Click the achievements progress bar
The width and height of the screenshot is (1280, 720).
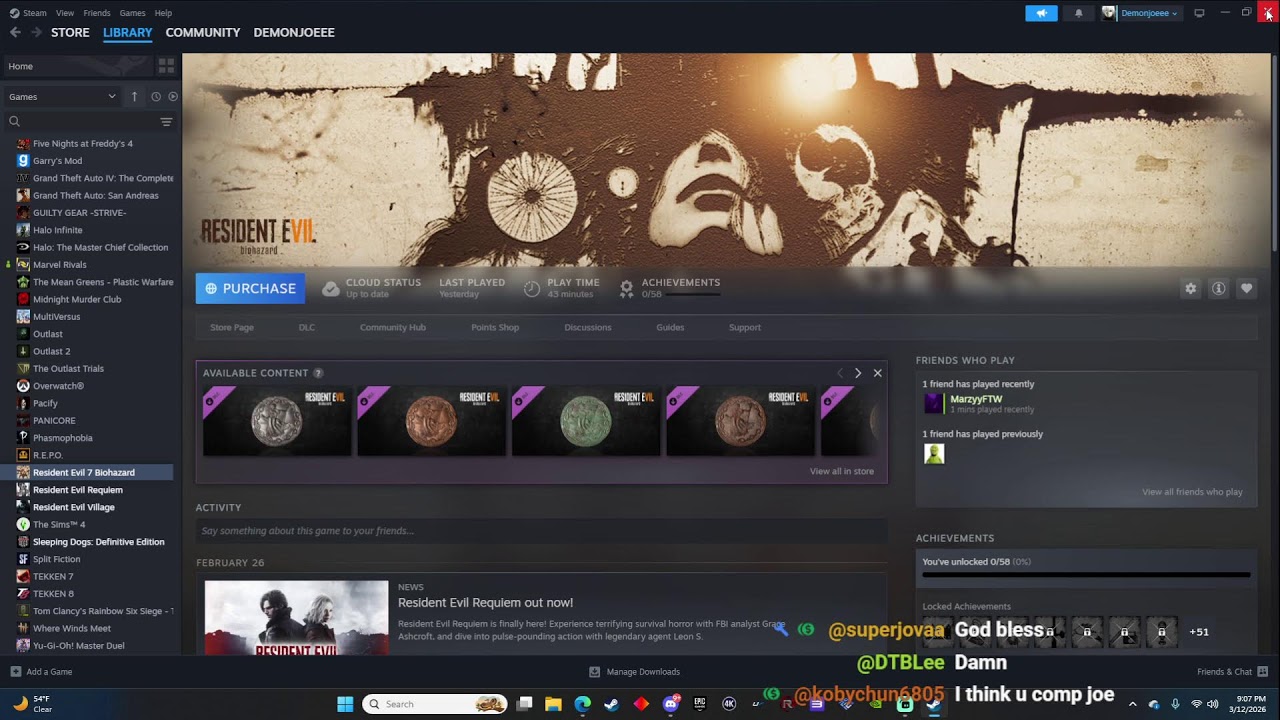1086,575
